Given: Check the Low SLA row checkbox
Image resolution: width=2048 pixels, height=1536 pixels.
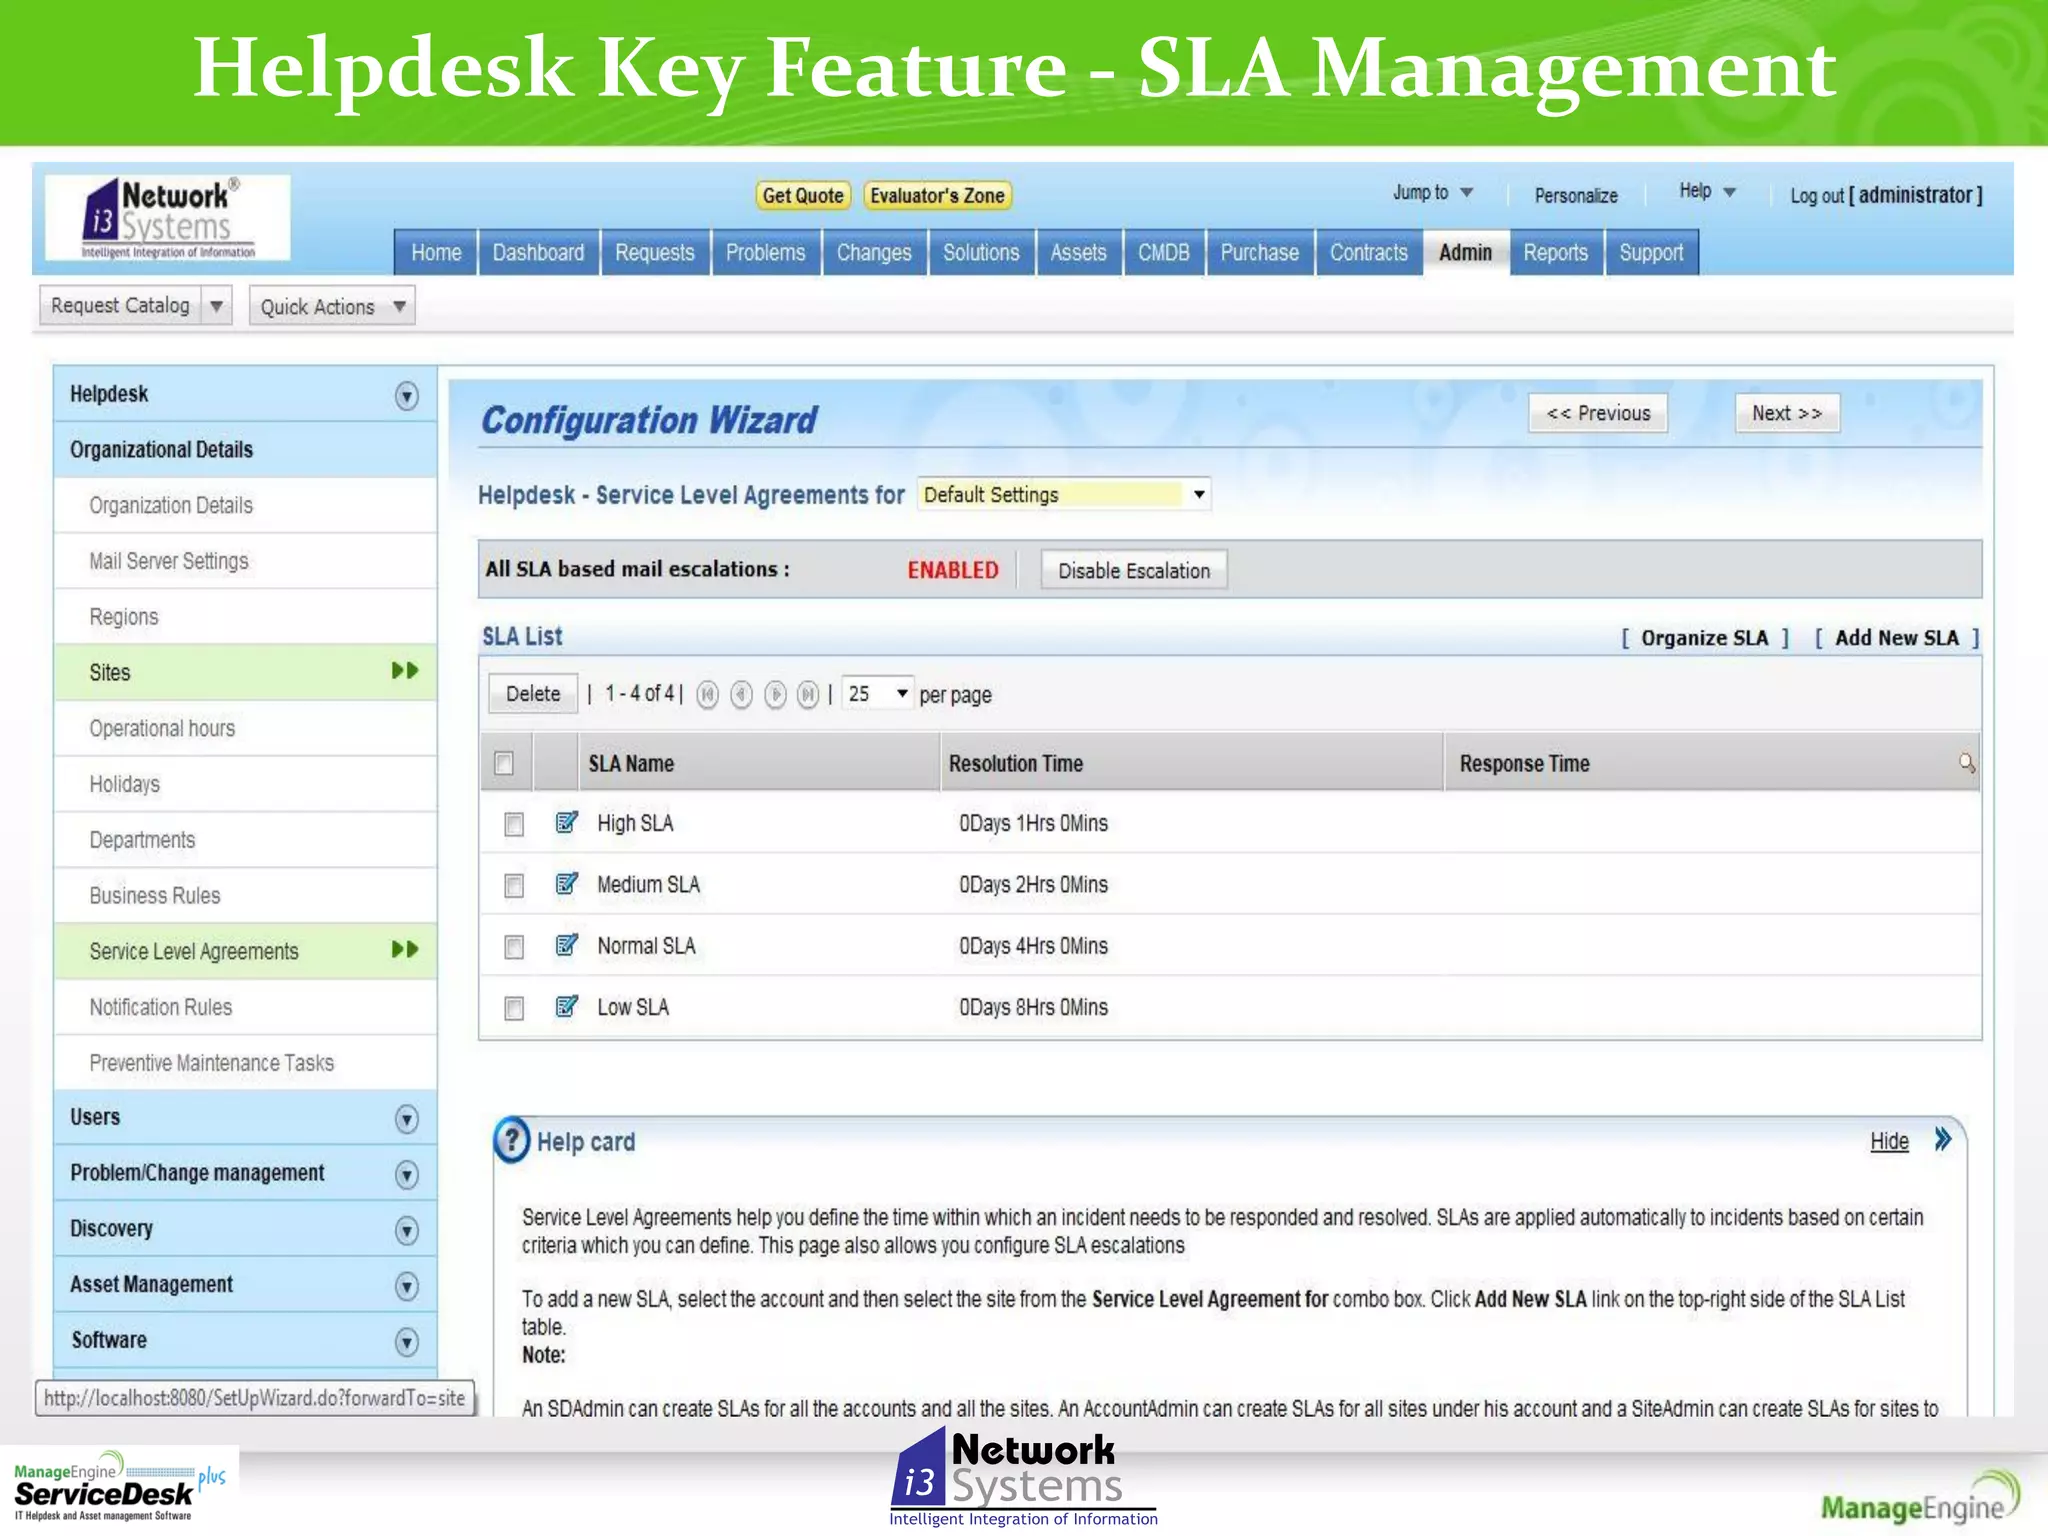Looking at the screenshot, I should [x=514, y=1008].
